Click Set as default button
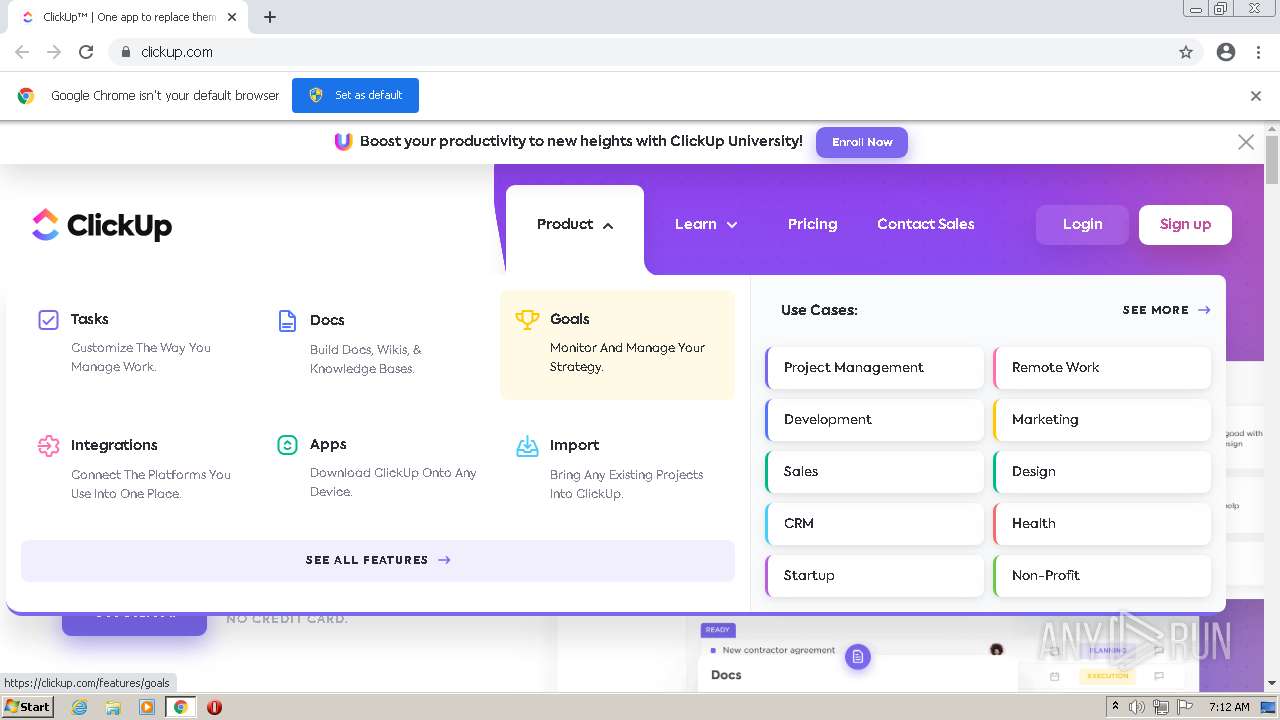This screenshot has width=1280, height=720. [355, 95]
